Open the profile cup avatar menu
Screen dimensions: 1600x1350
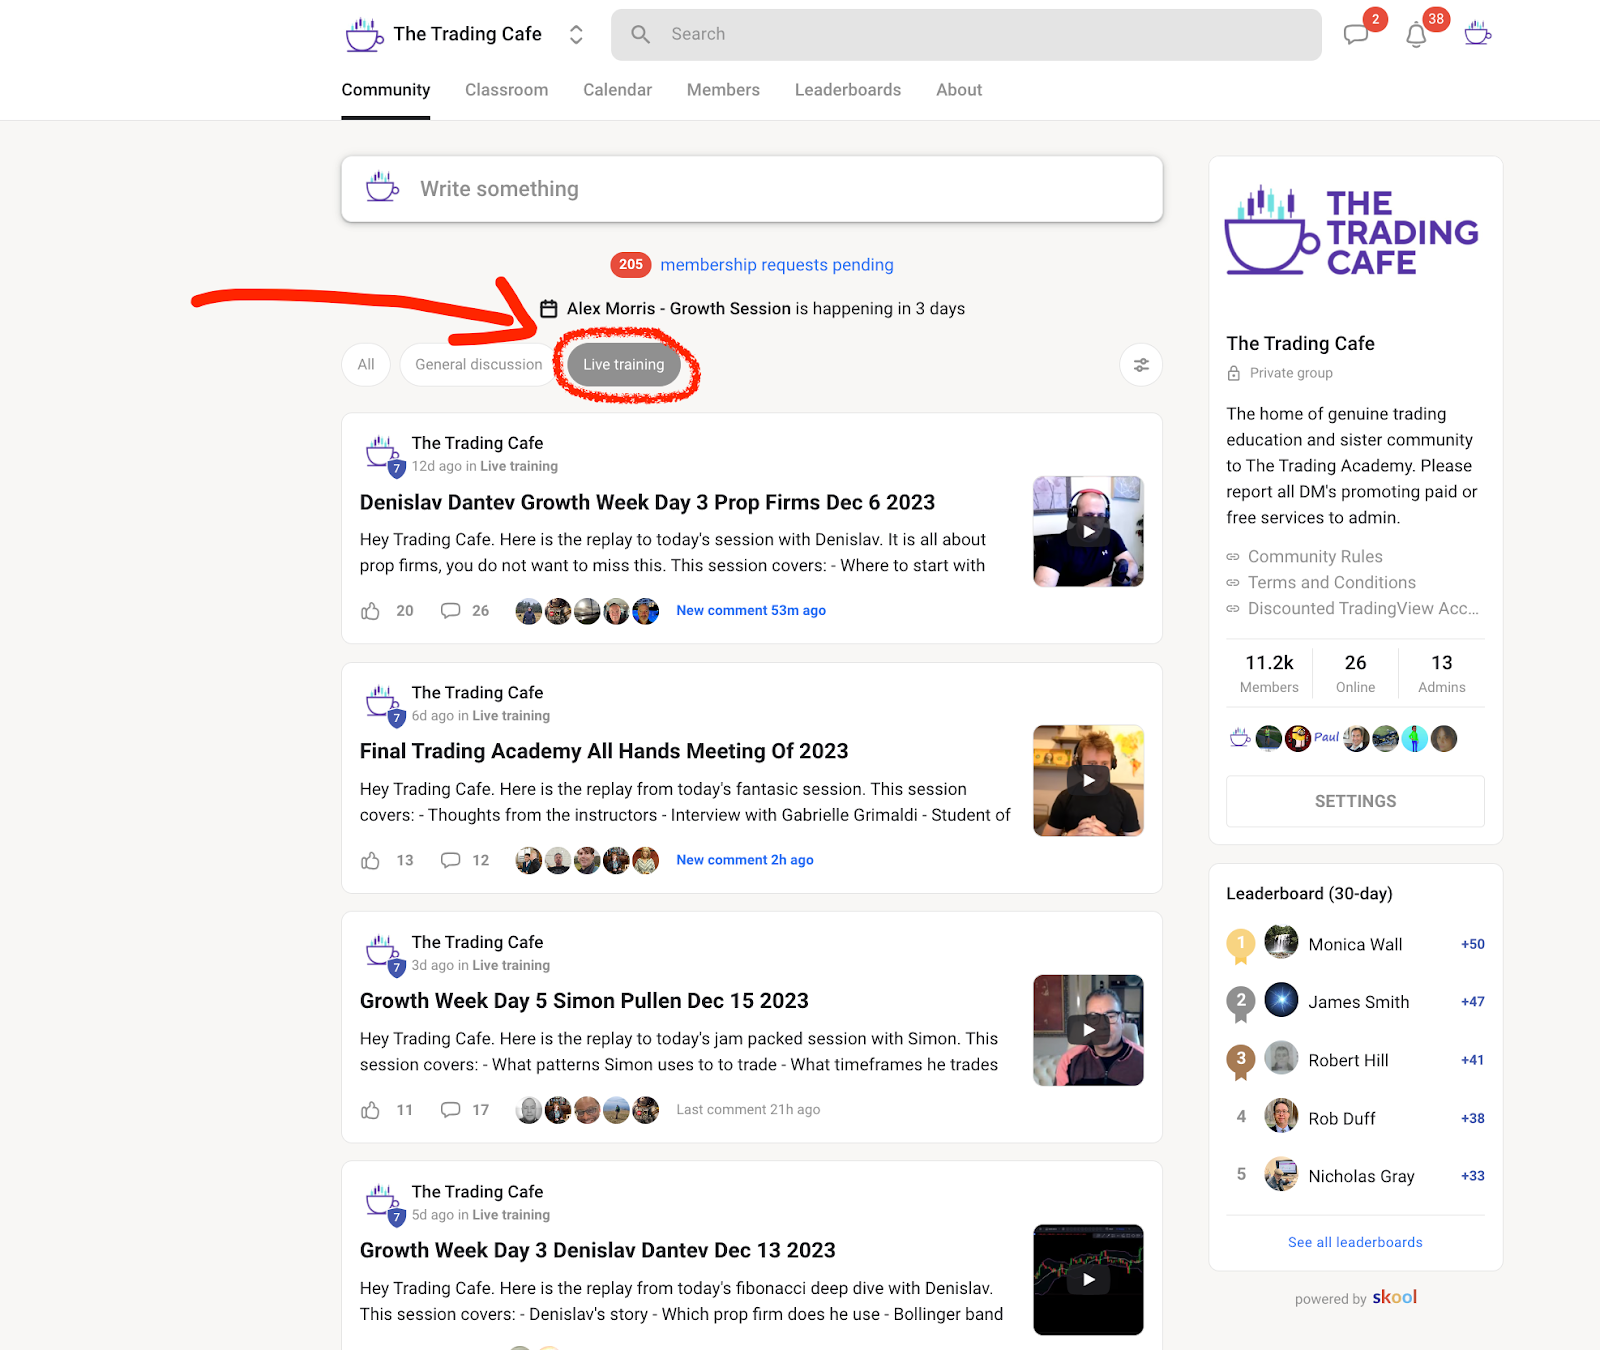[x=1477, y=34]
